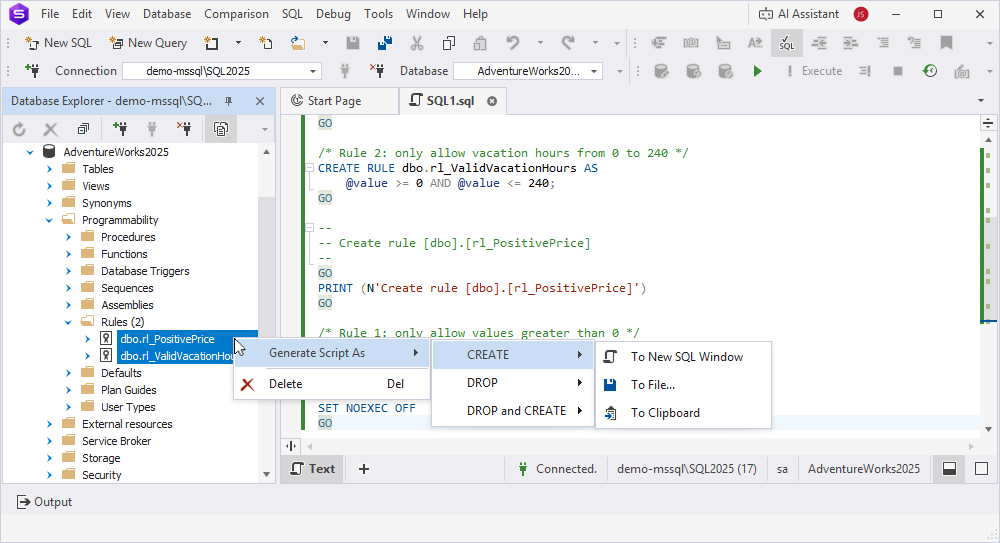This screenshot has height=543, width=1000.
Task: Expand the Tables folder
Action: click(49, 169)
